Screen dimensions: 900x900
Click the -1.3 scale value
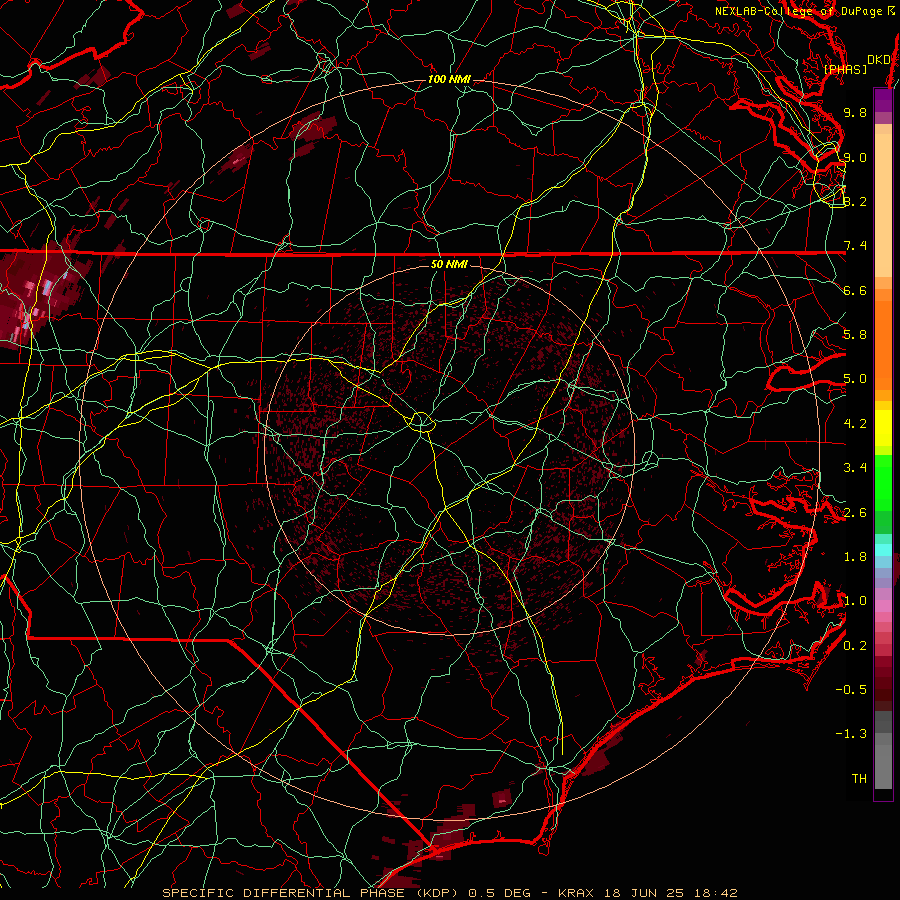tap(851, 734)
